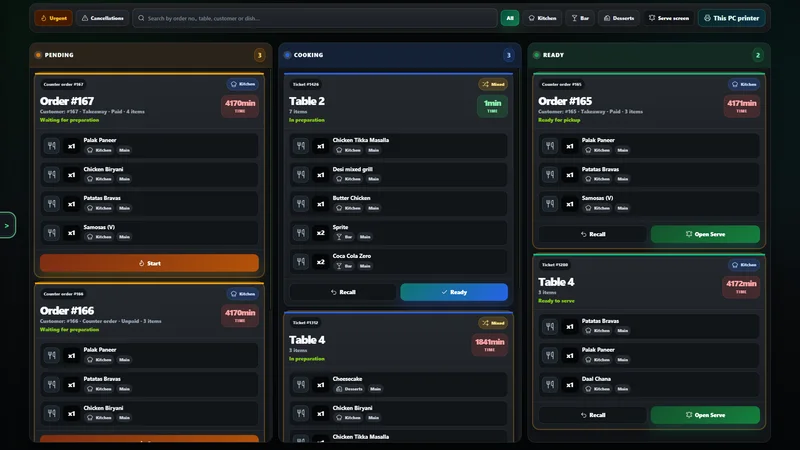
Task: Click the Urgent filter button
Action: (x=54, y=18)
